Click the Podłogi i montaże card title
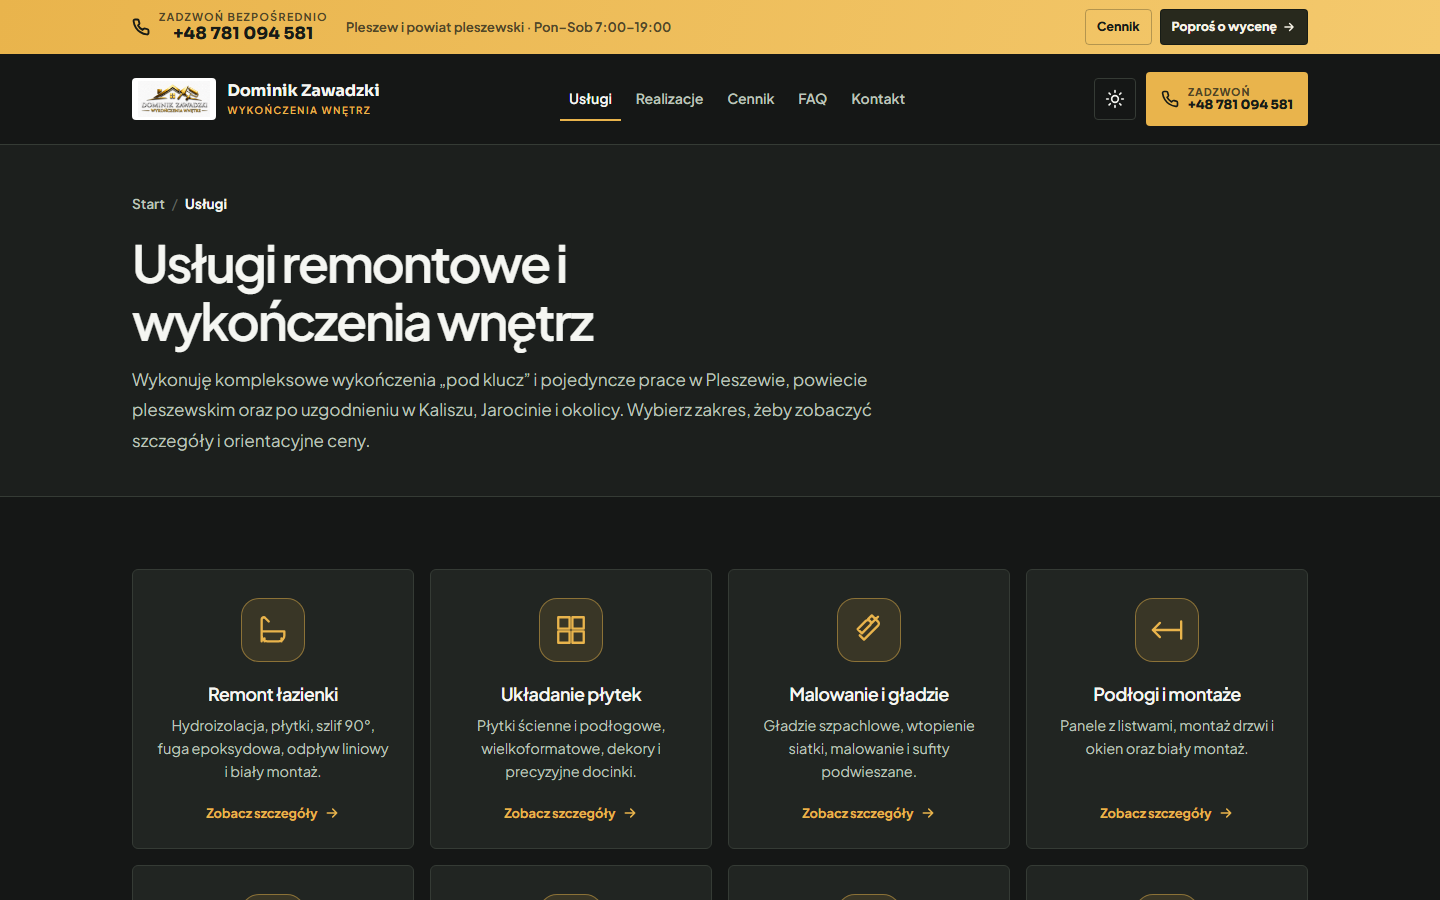The height and width of the screenshot is (900, 1440). click(x=1167, y=694)
